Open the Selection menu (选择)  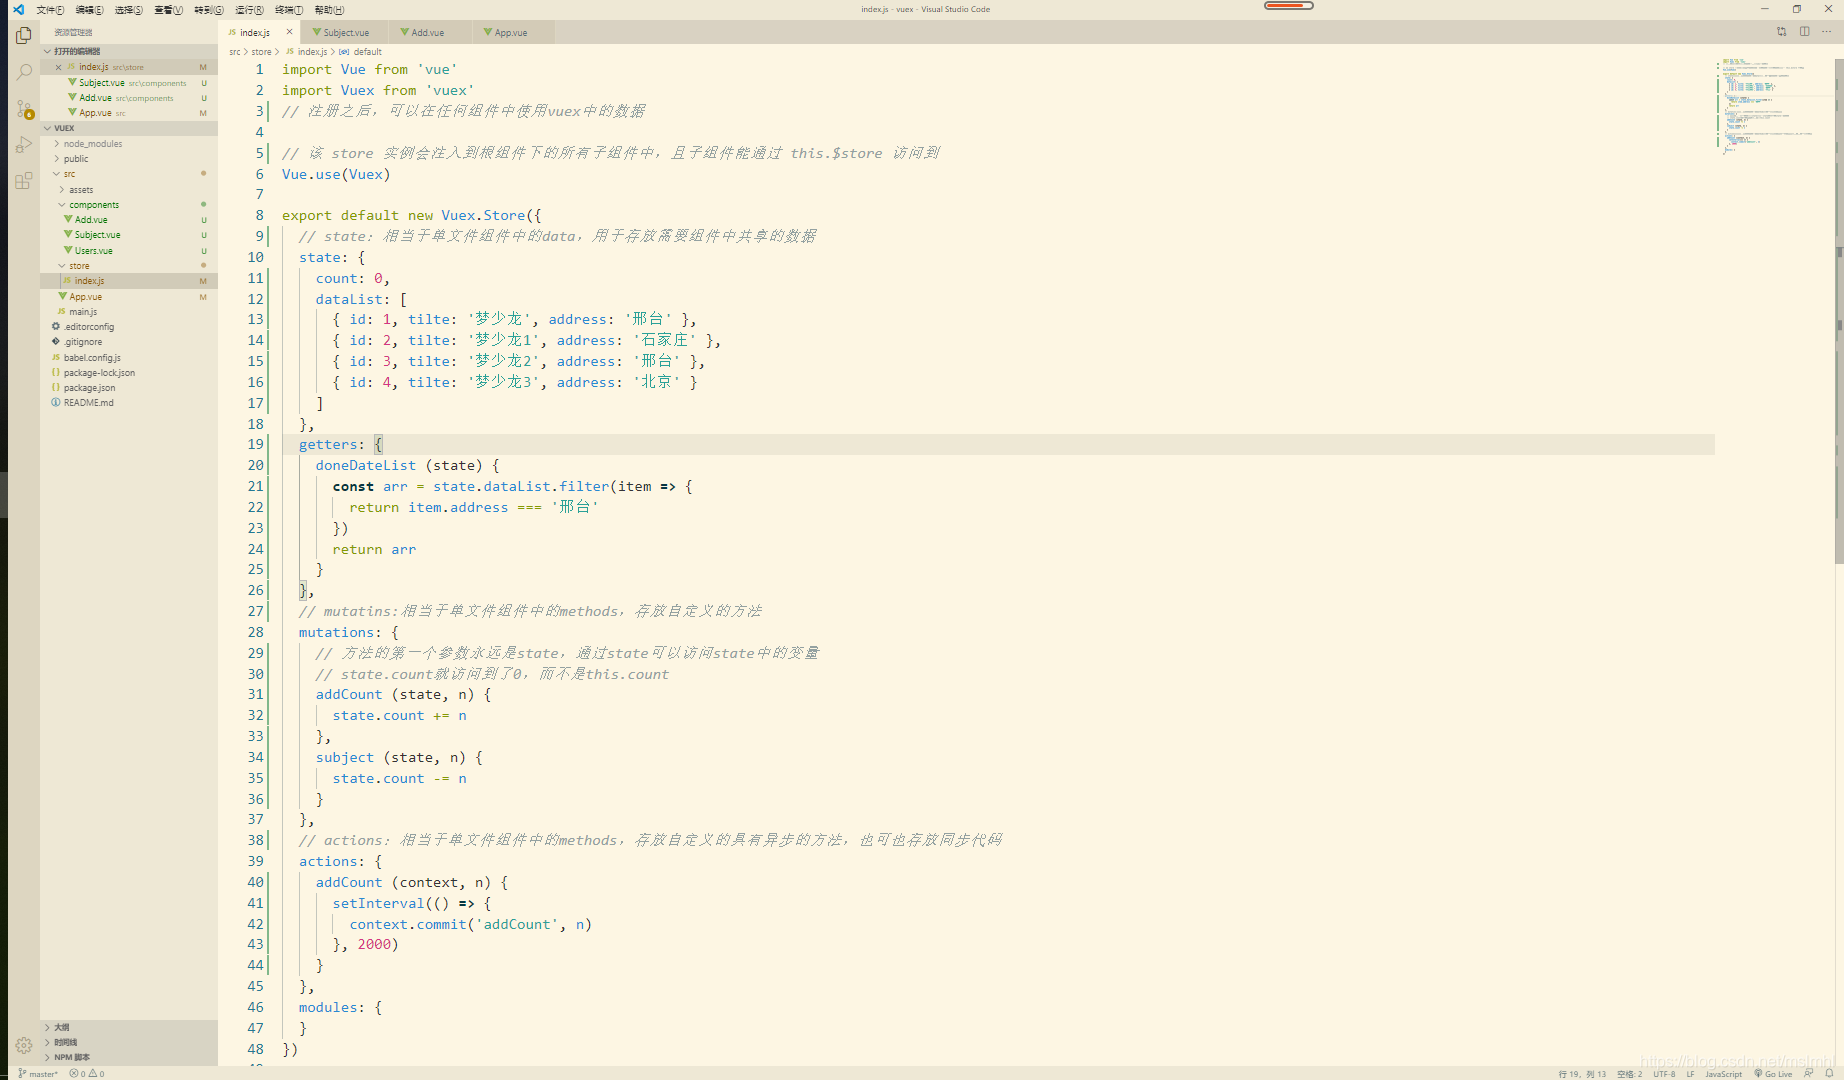pos(128,9)
